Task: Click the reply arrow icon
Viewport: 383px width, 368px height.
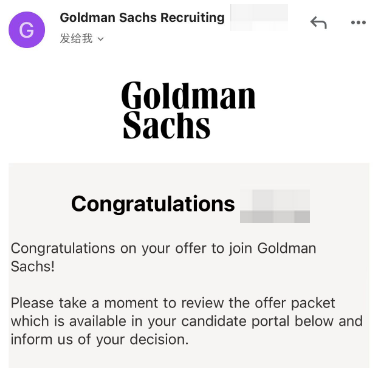Action: click(x=318, y=23)
